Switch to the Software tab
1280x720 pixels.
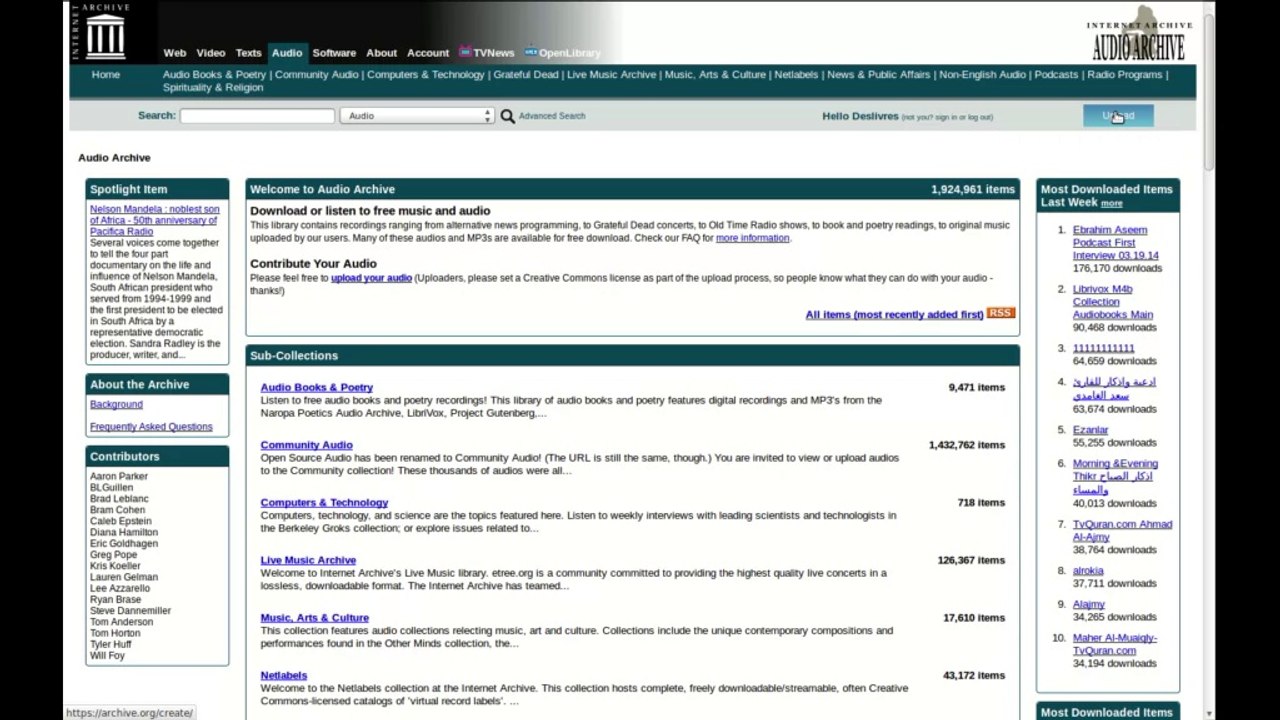tap(334, 53)
